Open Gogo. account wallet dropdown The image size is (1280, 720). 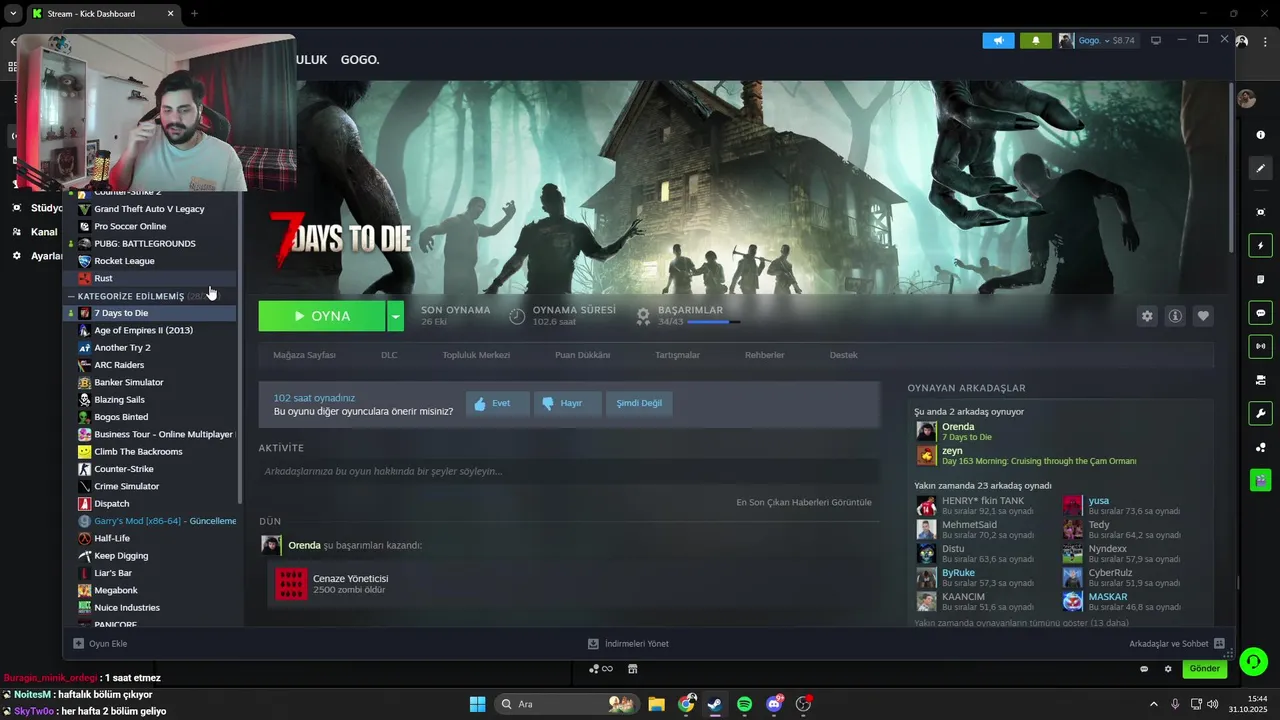tap(1097, 41)
